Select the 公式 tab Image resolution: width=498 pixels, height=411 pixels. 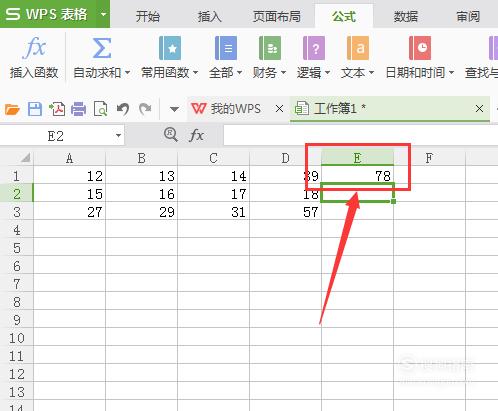(344, 16)
